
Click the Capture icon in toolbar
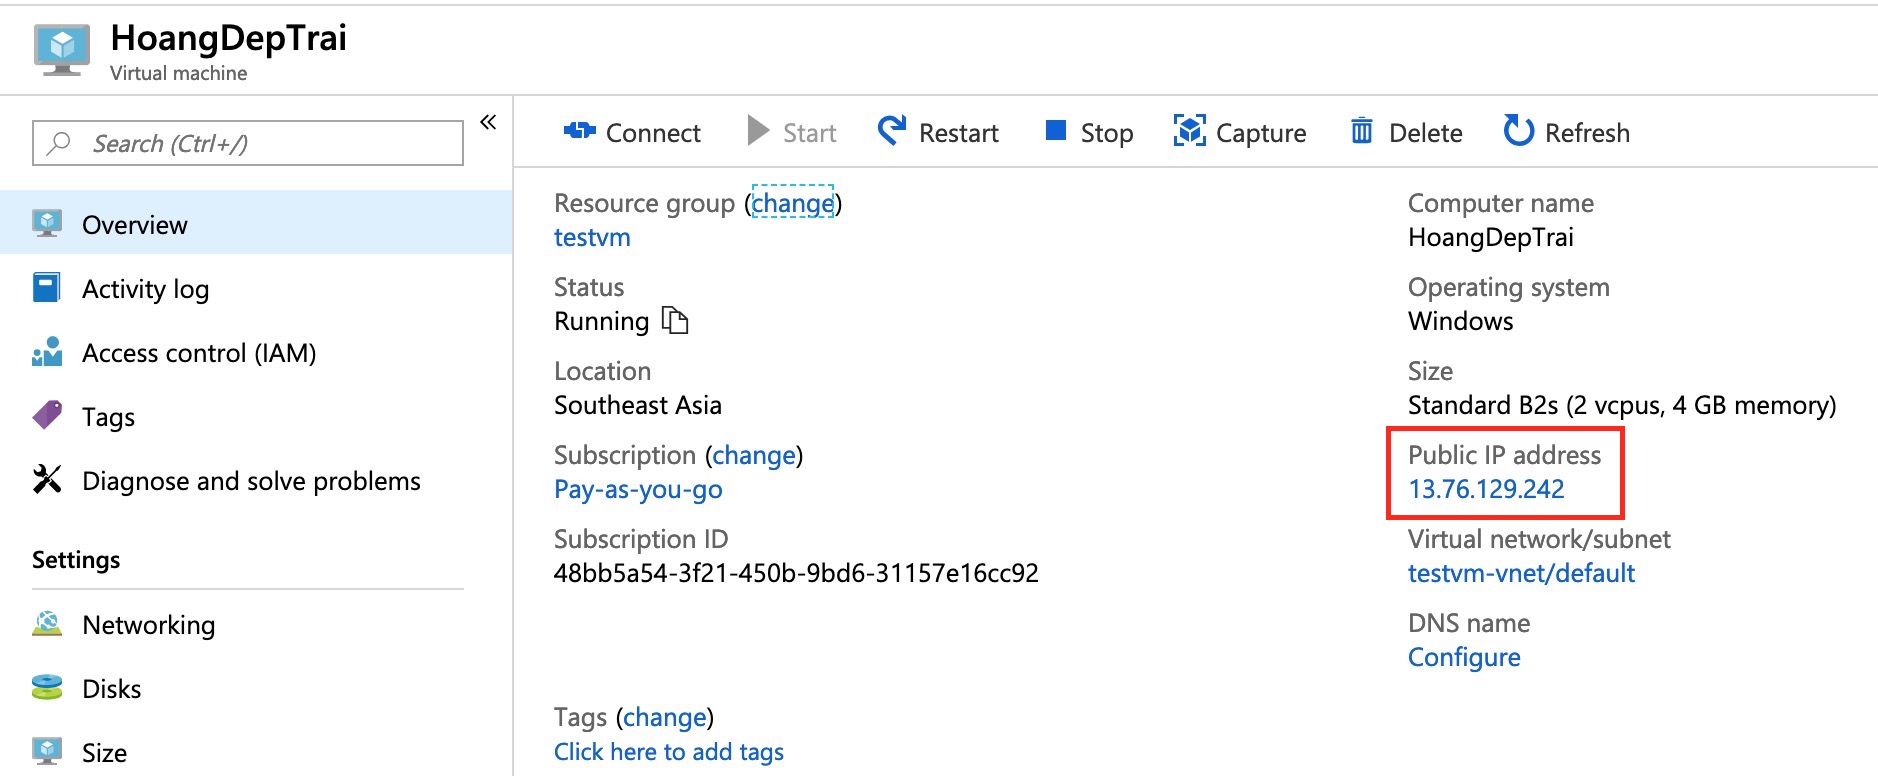[1189, 131]
